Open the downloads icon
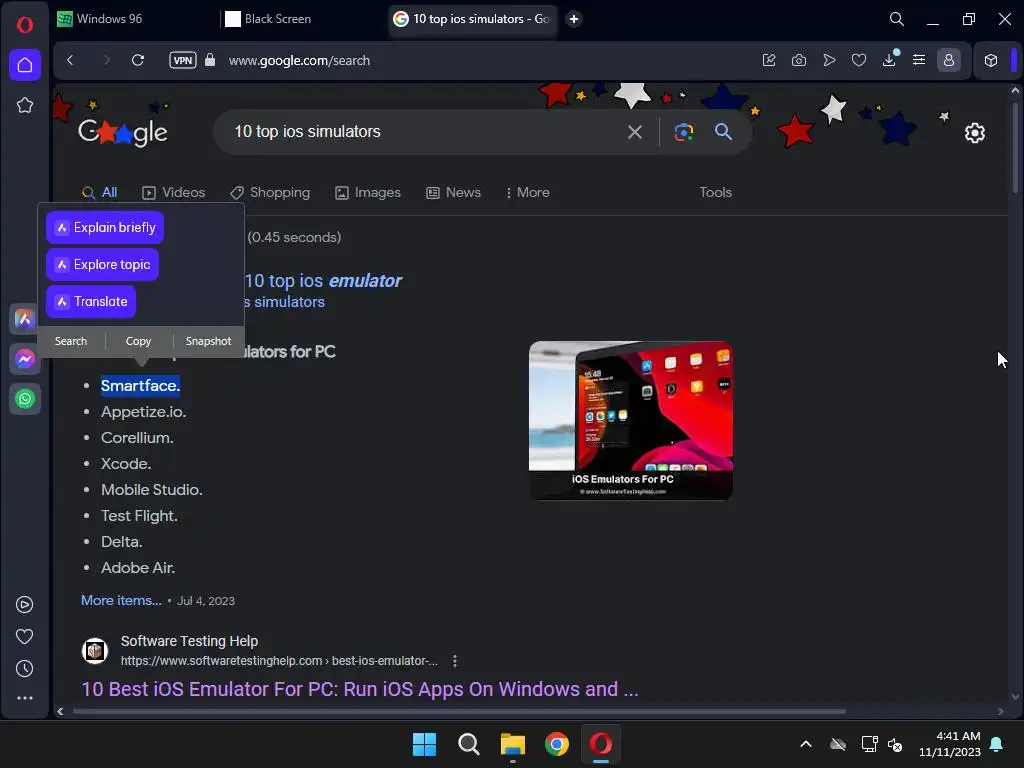1024x768 pixels. 889,60
